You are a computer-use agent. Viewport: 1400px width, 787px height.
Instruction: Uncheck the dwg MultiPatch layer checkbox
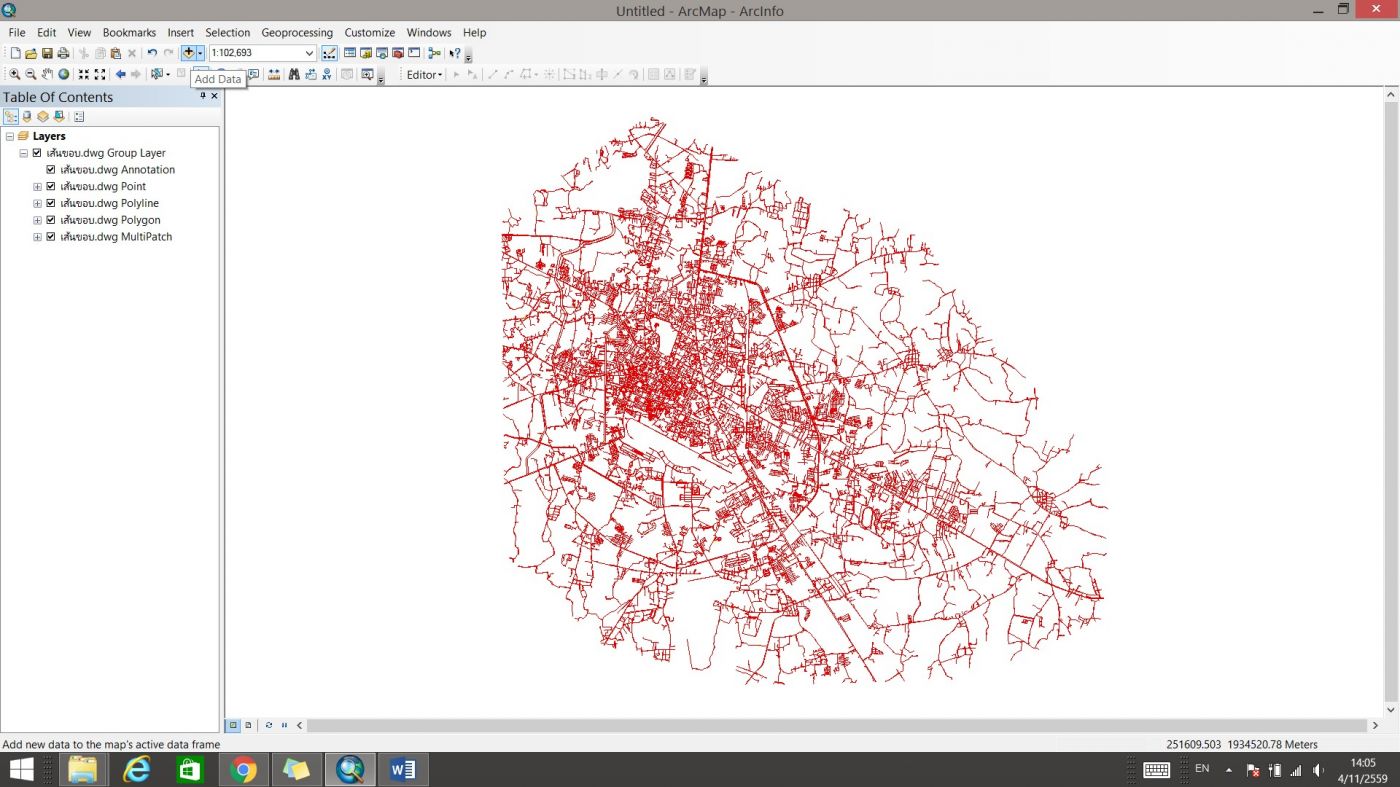click(x=51, y=237)
